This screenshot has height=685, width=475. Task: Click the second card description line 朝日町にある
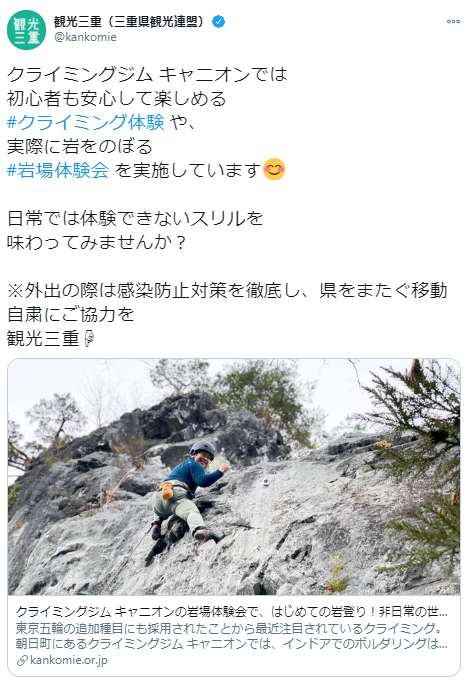coord(231,644)
